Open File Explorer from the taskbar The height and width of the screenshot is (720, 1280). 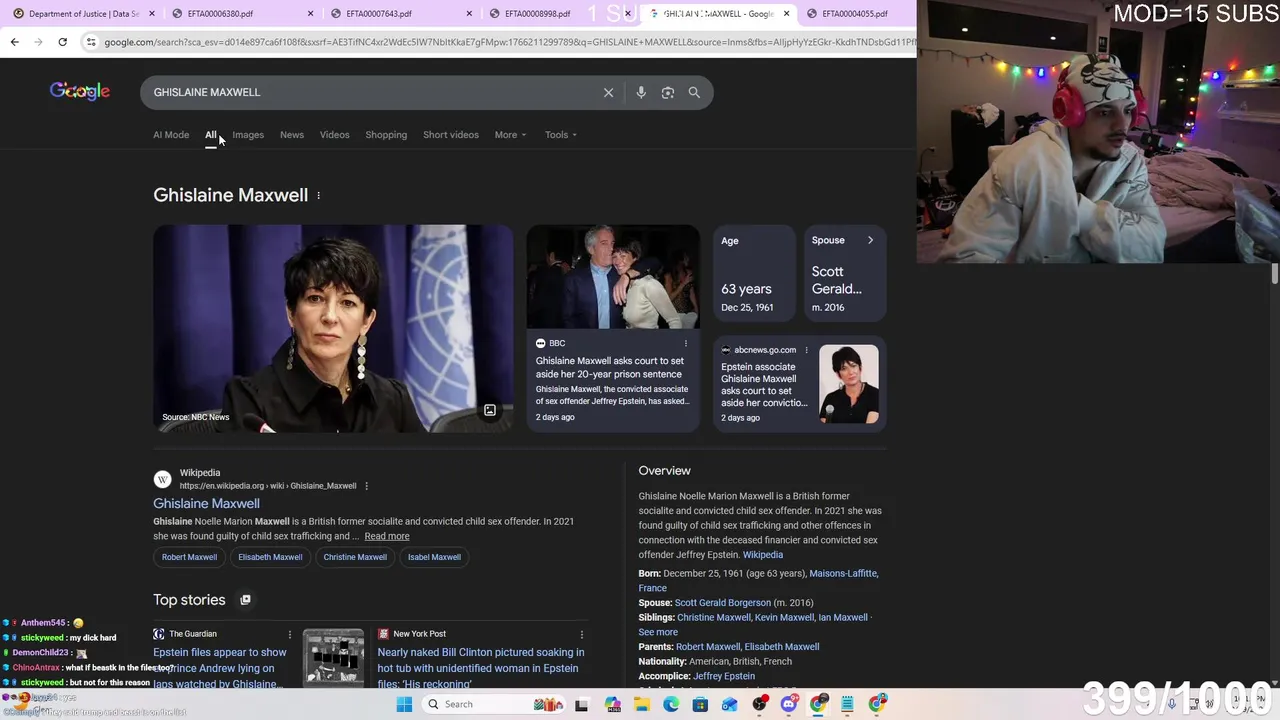click(x=642, y=704)
